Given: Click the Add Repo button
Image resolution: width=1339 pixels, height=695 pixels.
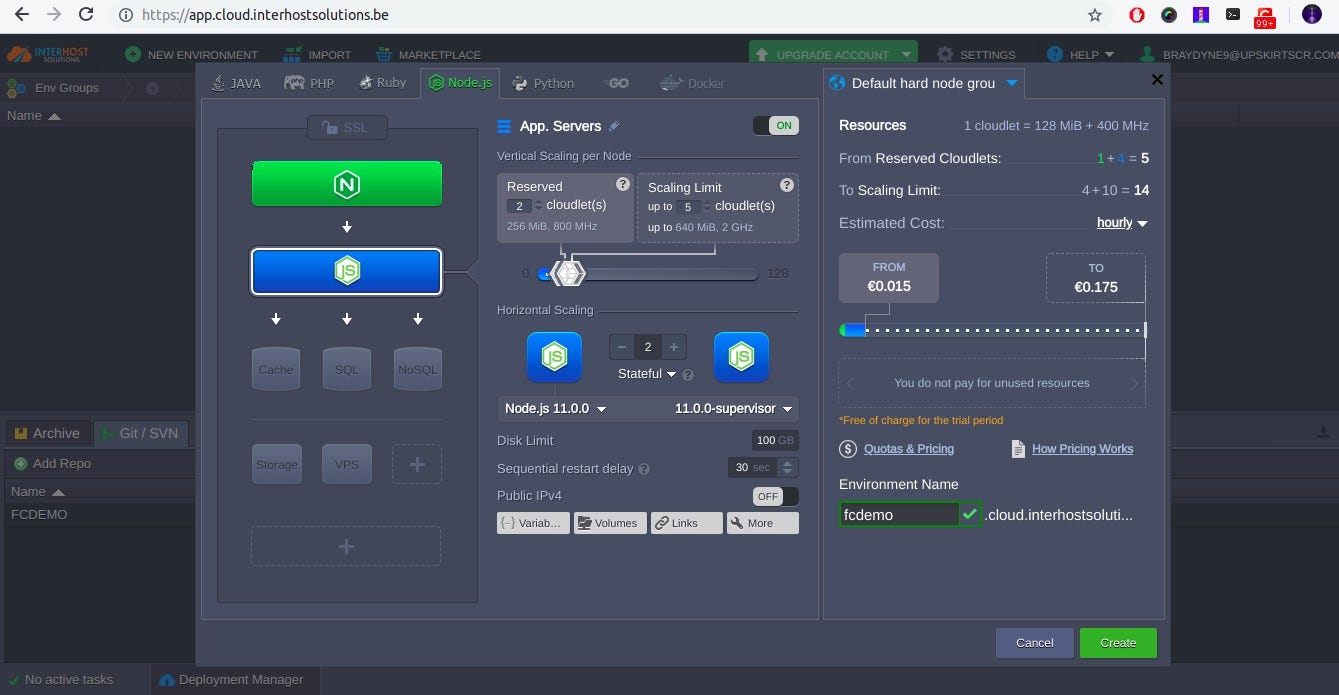Looking at the screenshot, I should (x=53, y=464).
